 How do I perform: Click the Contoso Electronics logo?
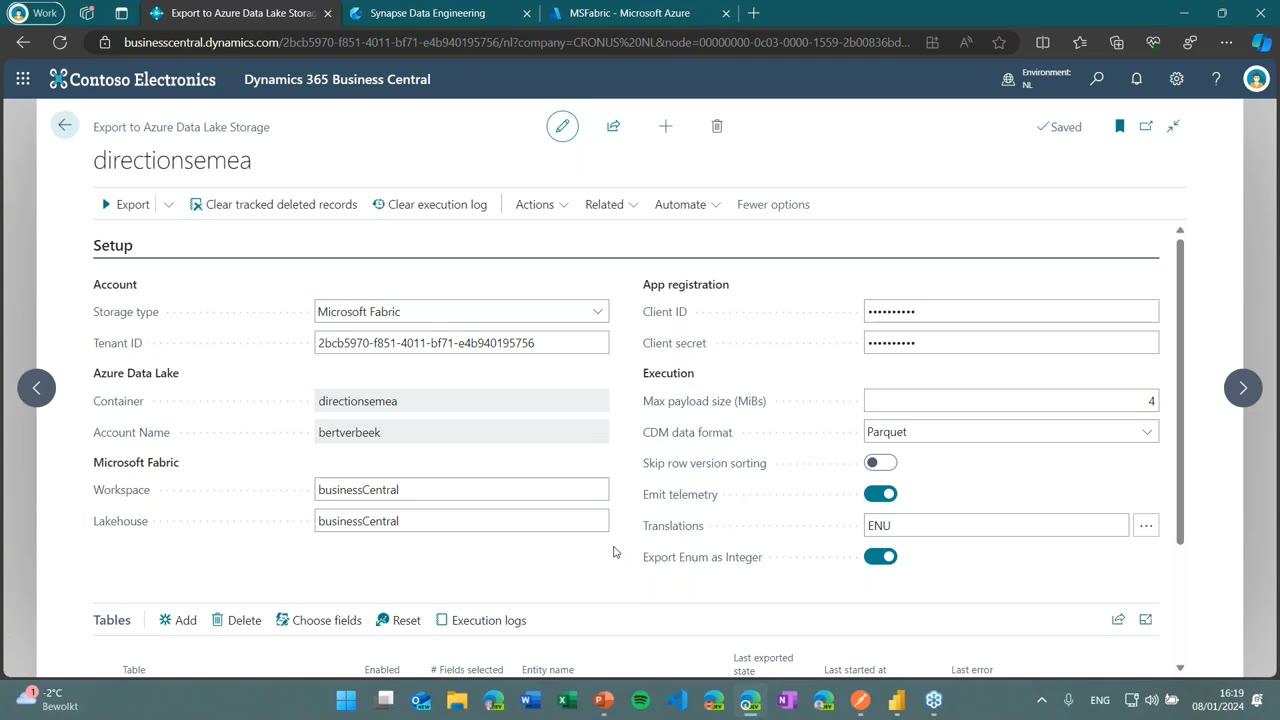(x=133, y=79)
